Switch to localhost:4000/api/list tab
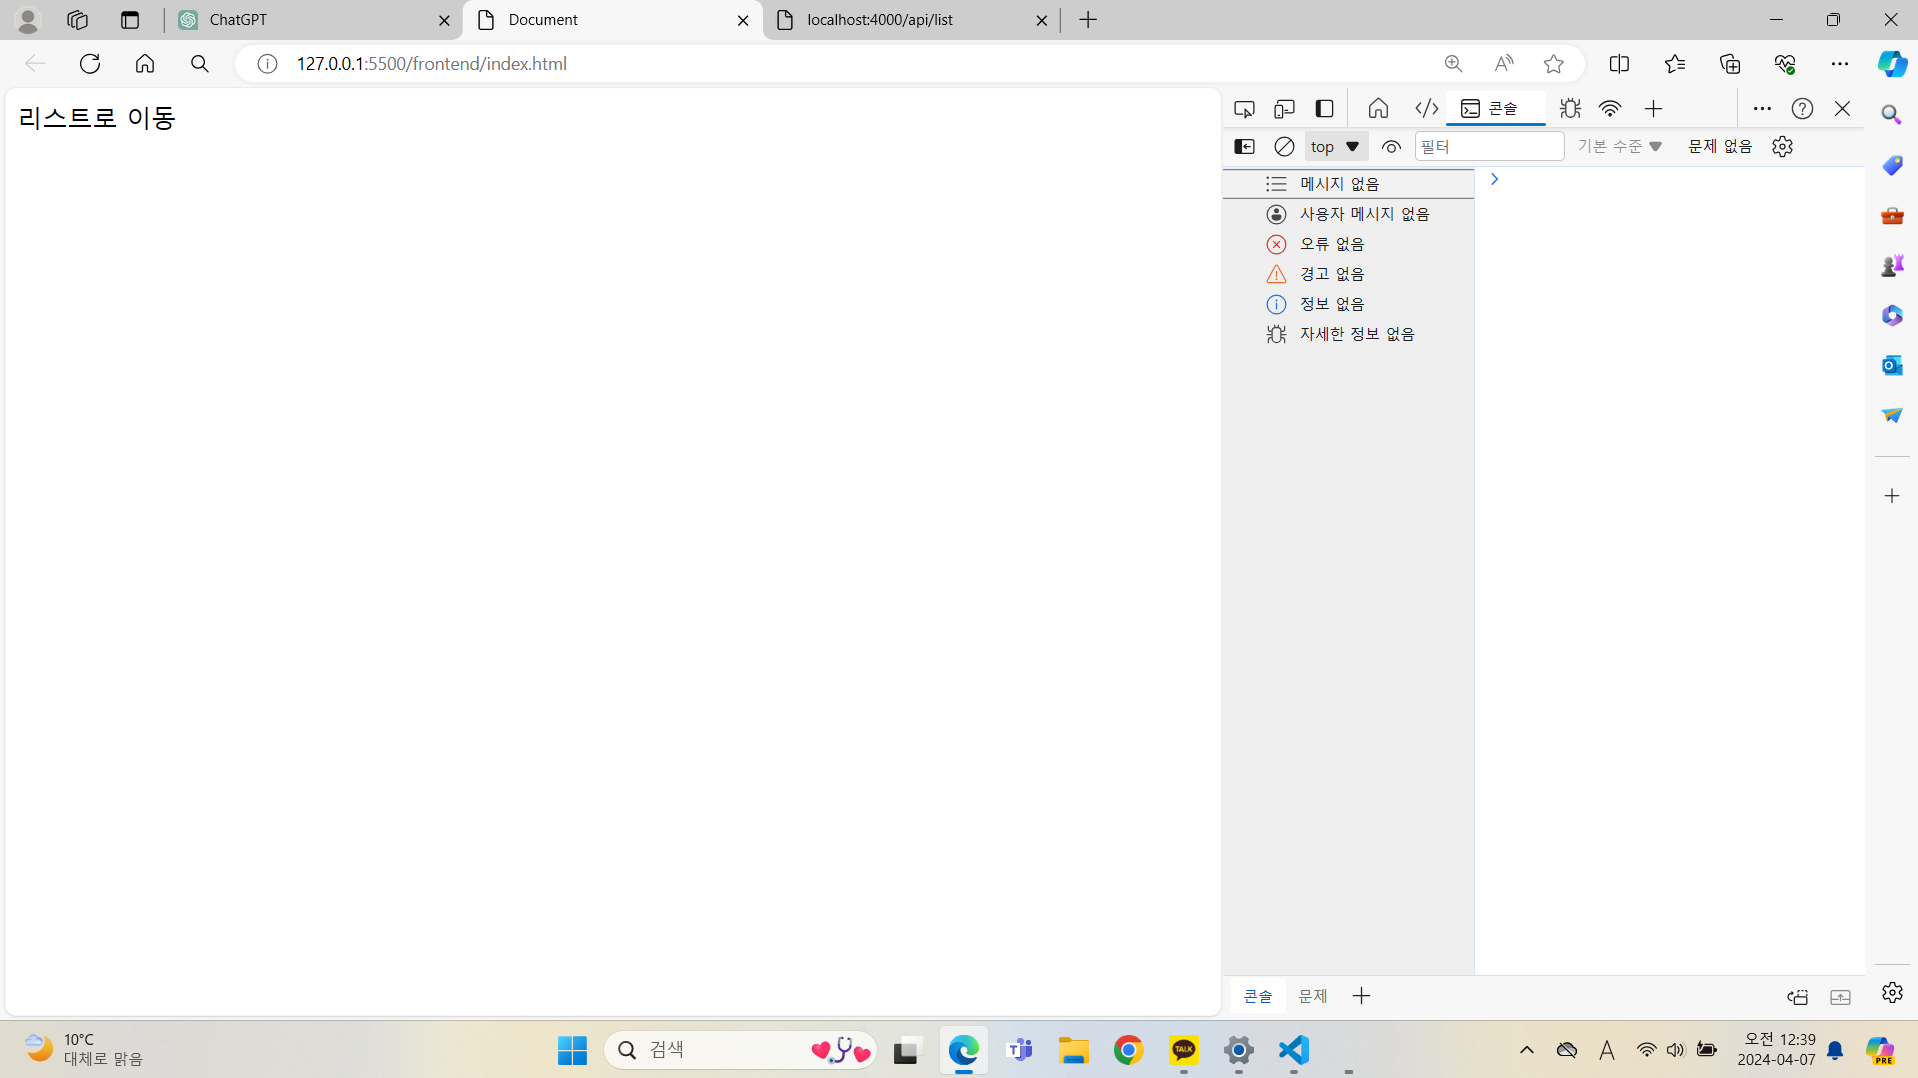This screenshot has width=1918, height=1078. coord(910,20)
